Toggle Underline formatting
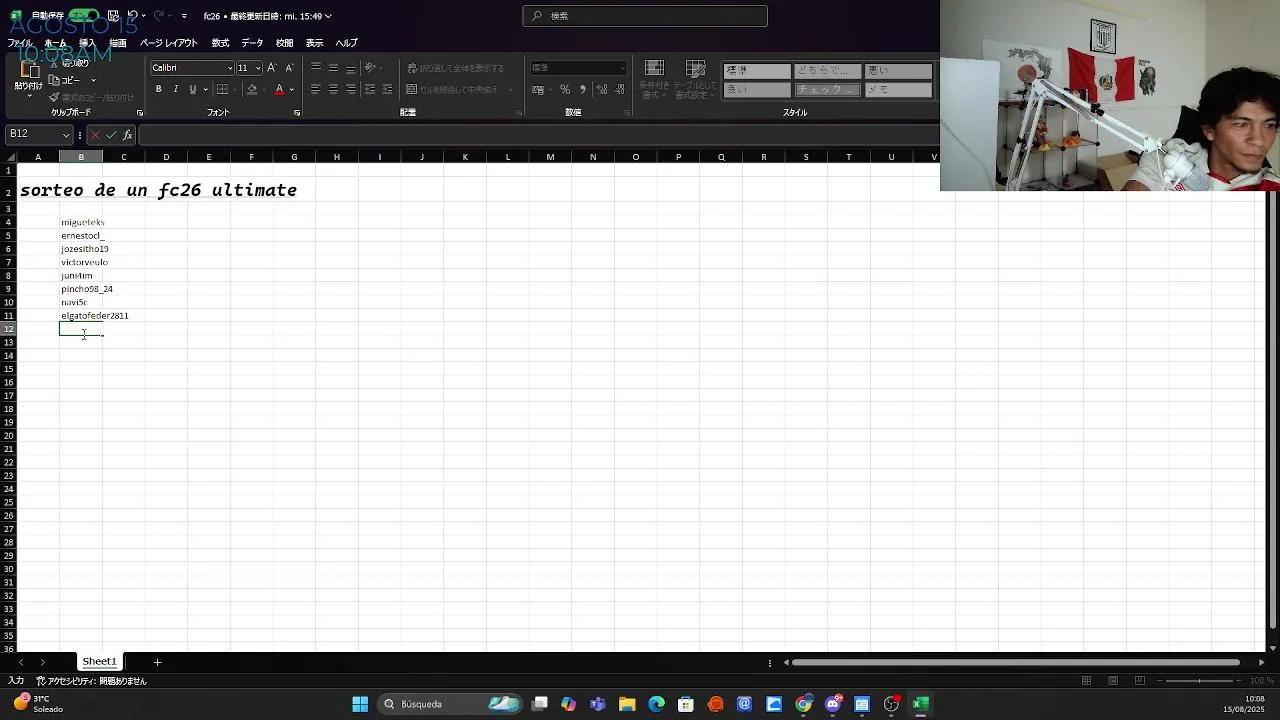Image resolution: width=1280 pixels, height=720 pixels. click(192, 89)
